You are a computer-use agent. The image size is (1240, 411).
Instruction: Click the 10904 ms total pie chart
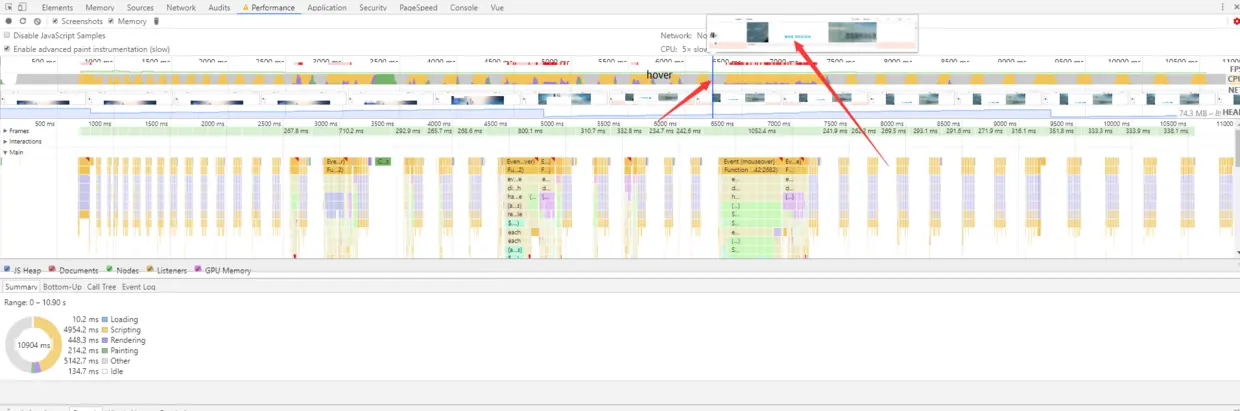pos(34,344)
